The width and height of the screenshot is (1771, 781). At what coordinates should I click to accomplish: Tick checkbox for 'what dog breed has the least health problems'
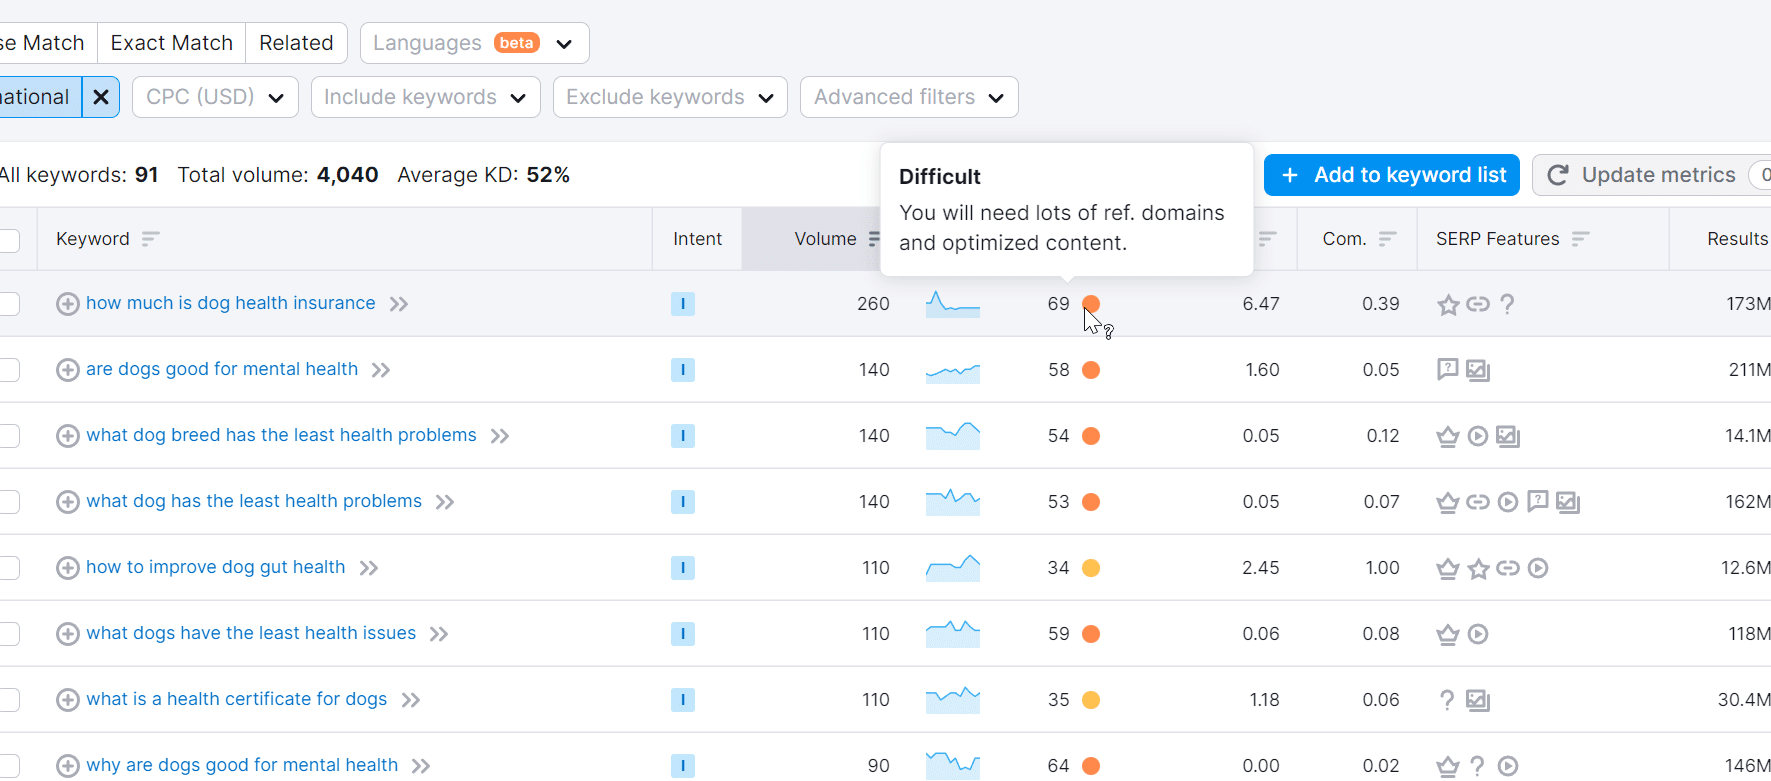pos(9,436)
